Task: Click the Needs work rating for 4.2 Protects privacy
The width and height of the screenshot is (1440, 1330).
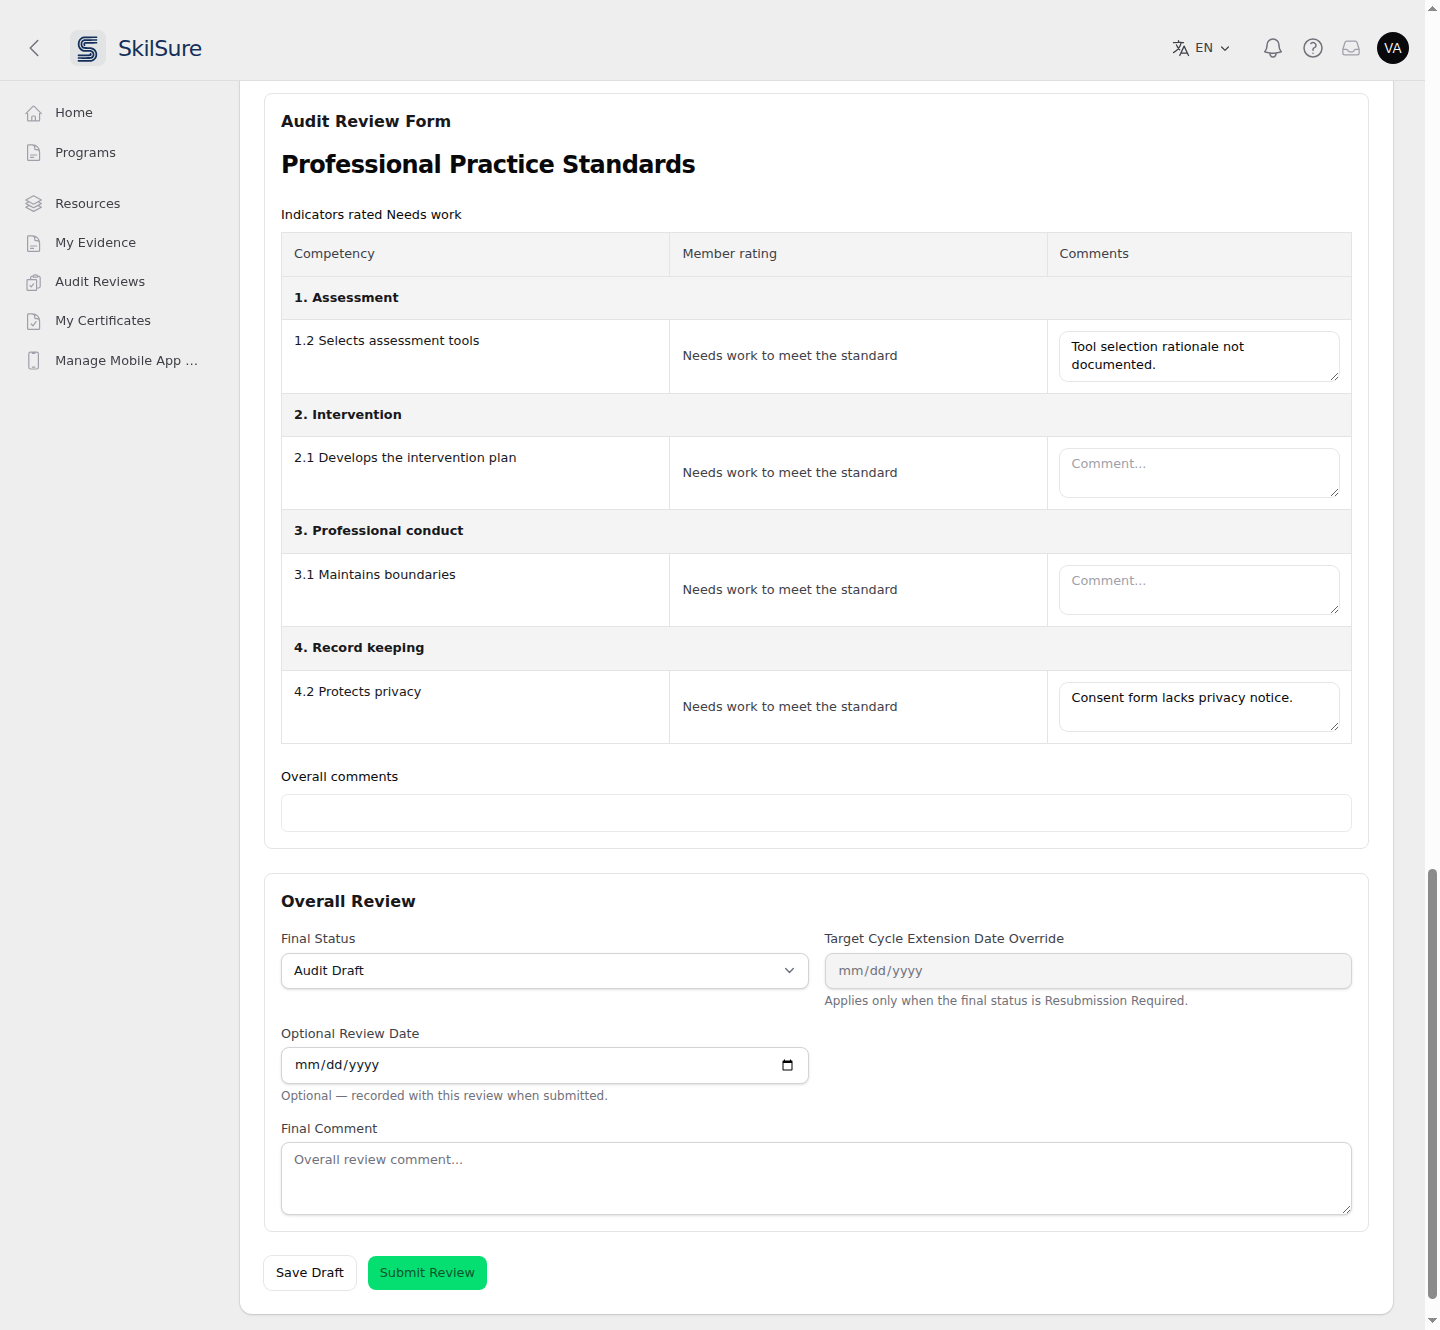Action: click(x=790, y=707)
